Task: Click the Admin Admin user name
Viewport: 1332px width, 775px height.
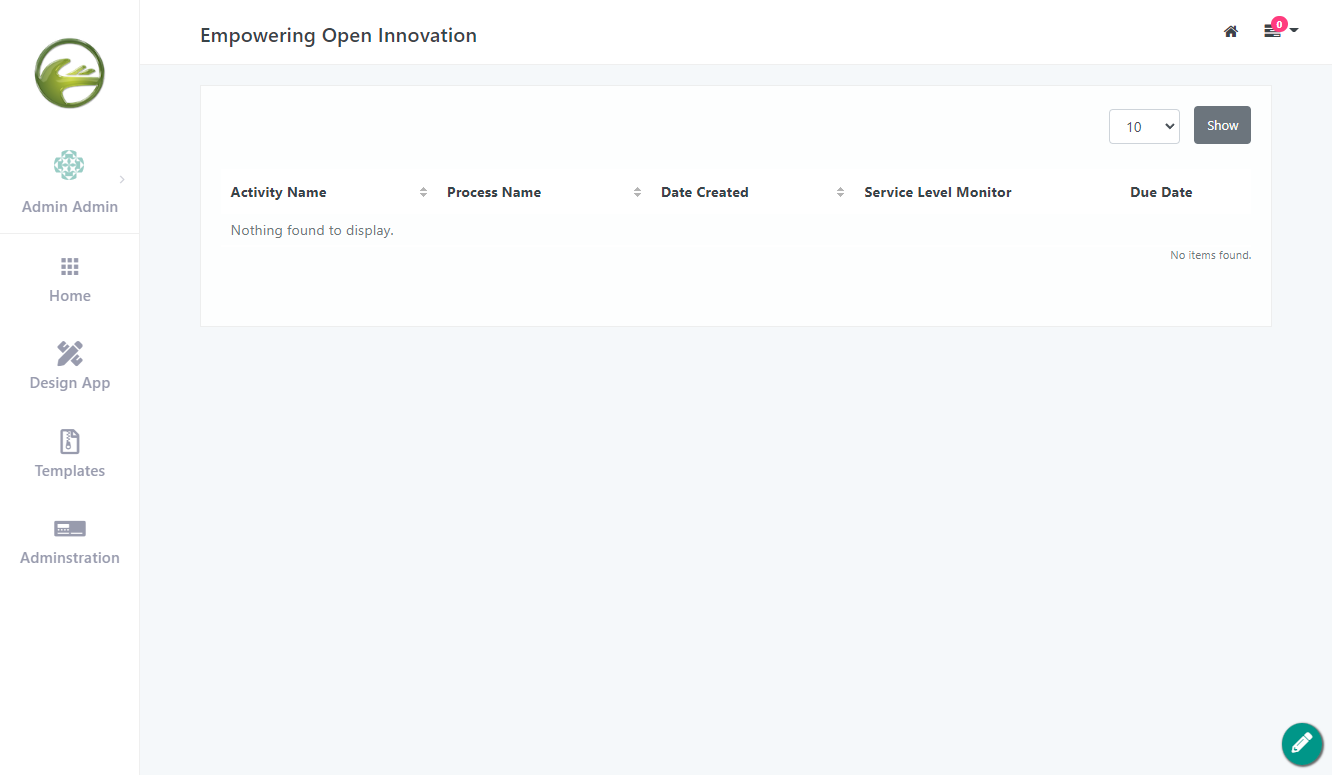Action: pyautogui.click(x=70, y=207)
